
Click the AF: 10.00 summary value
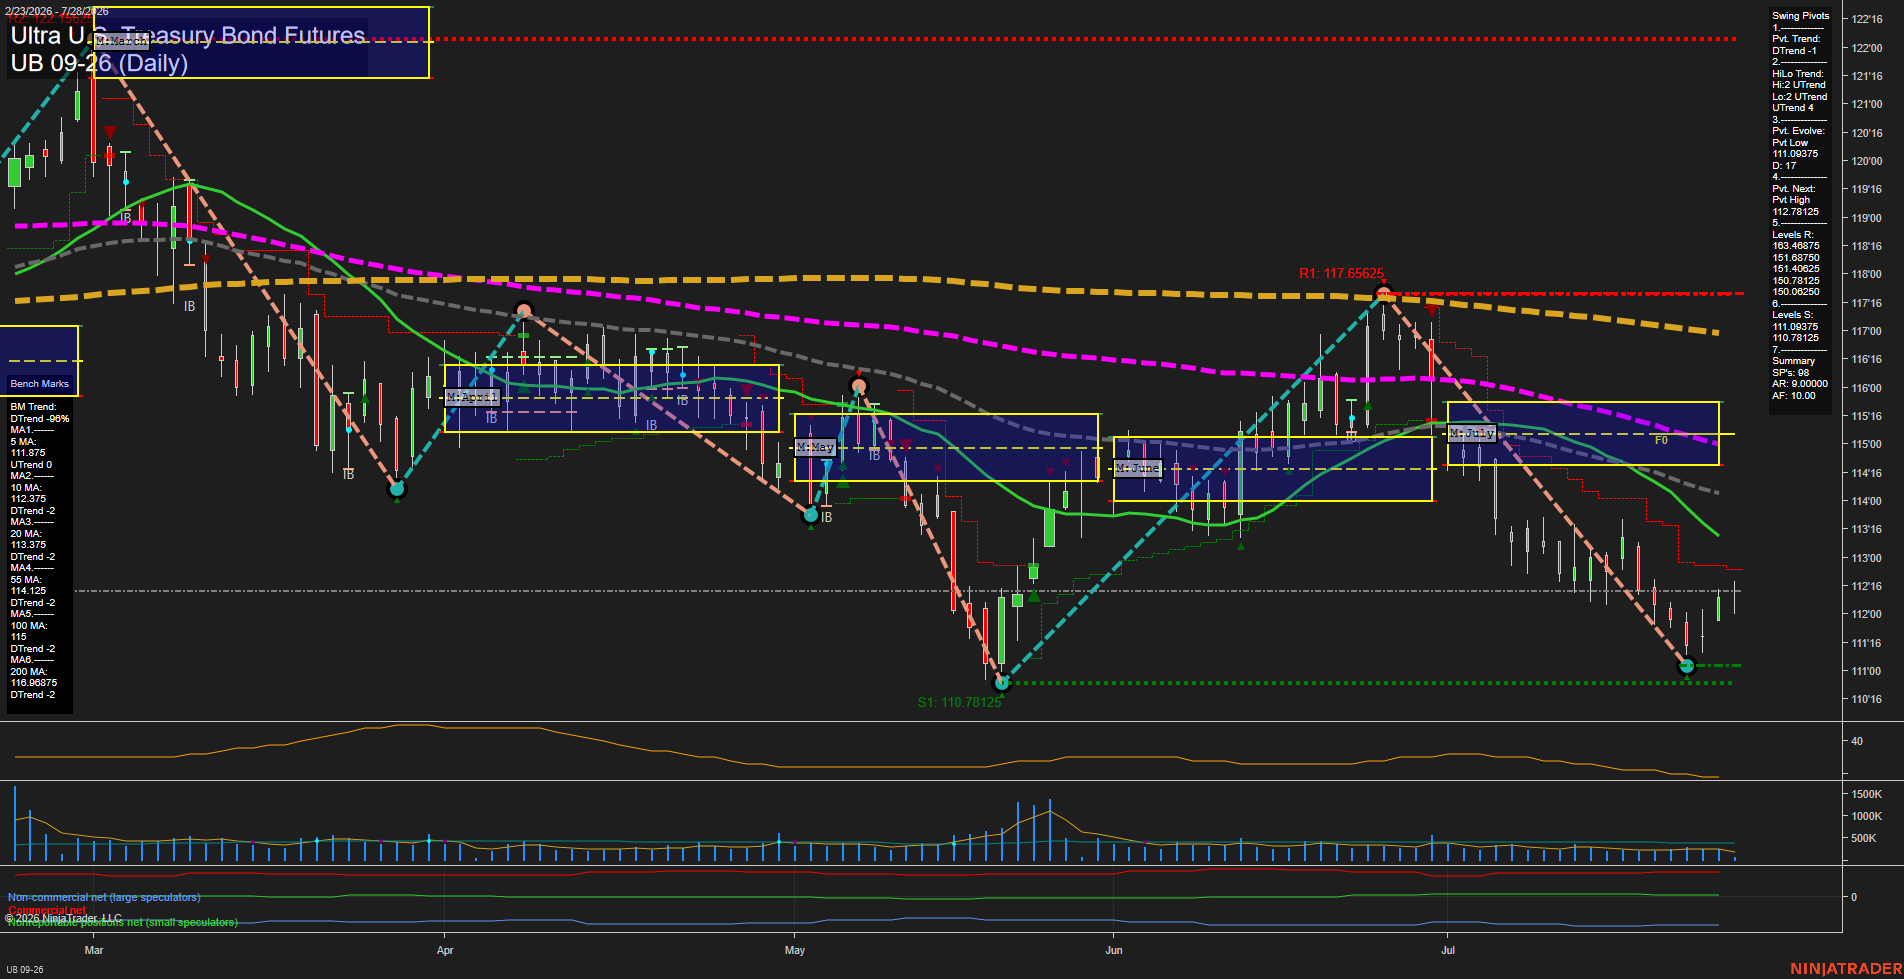coord(1794,395)
